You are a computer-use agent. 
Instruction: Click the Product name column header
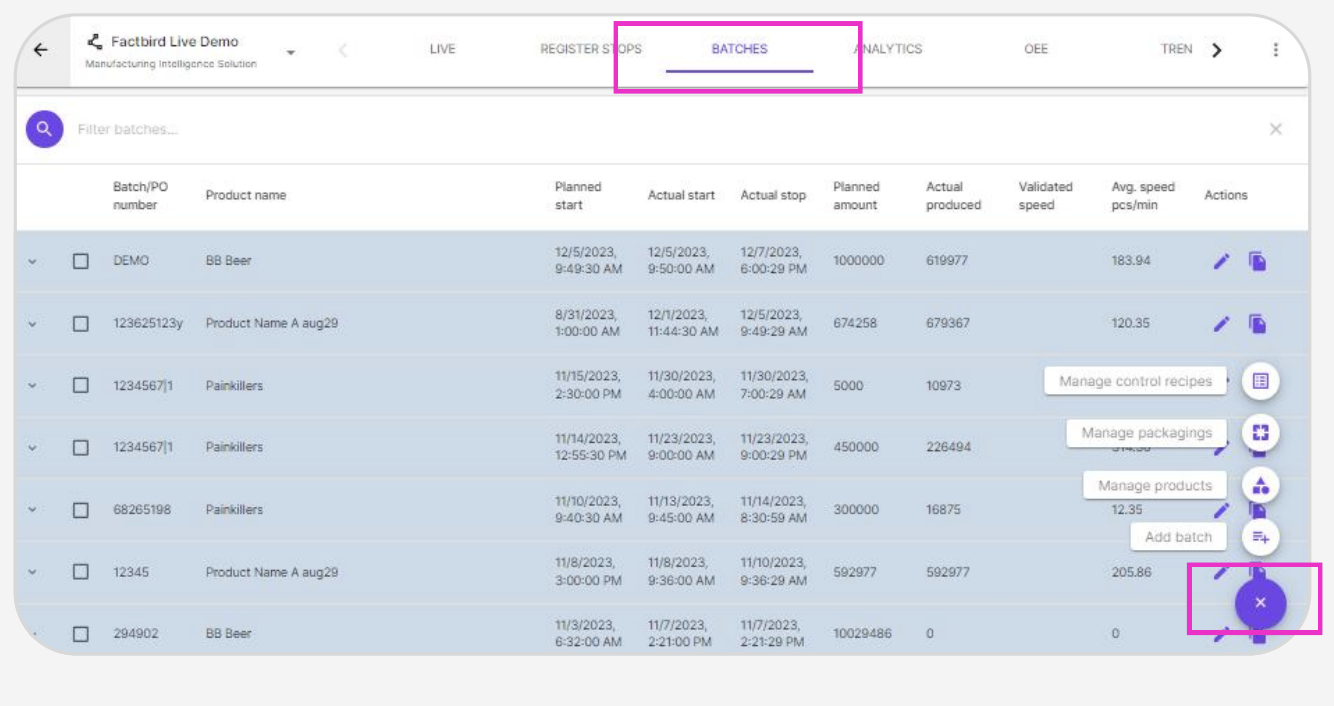[x=246, y=196]
